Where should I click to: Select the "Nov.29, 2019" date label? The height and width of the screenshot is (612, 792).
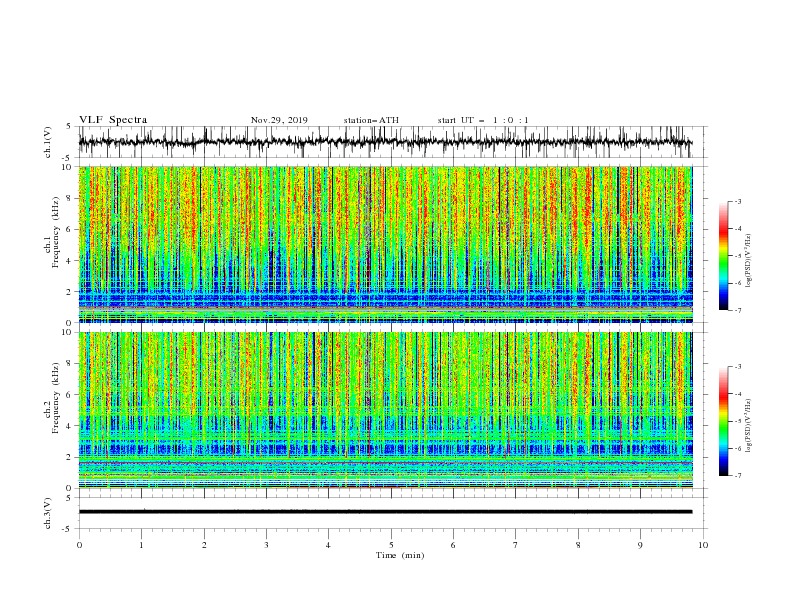pyautogui.click(x=279, y=120)
